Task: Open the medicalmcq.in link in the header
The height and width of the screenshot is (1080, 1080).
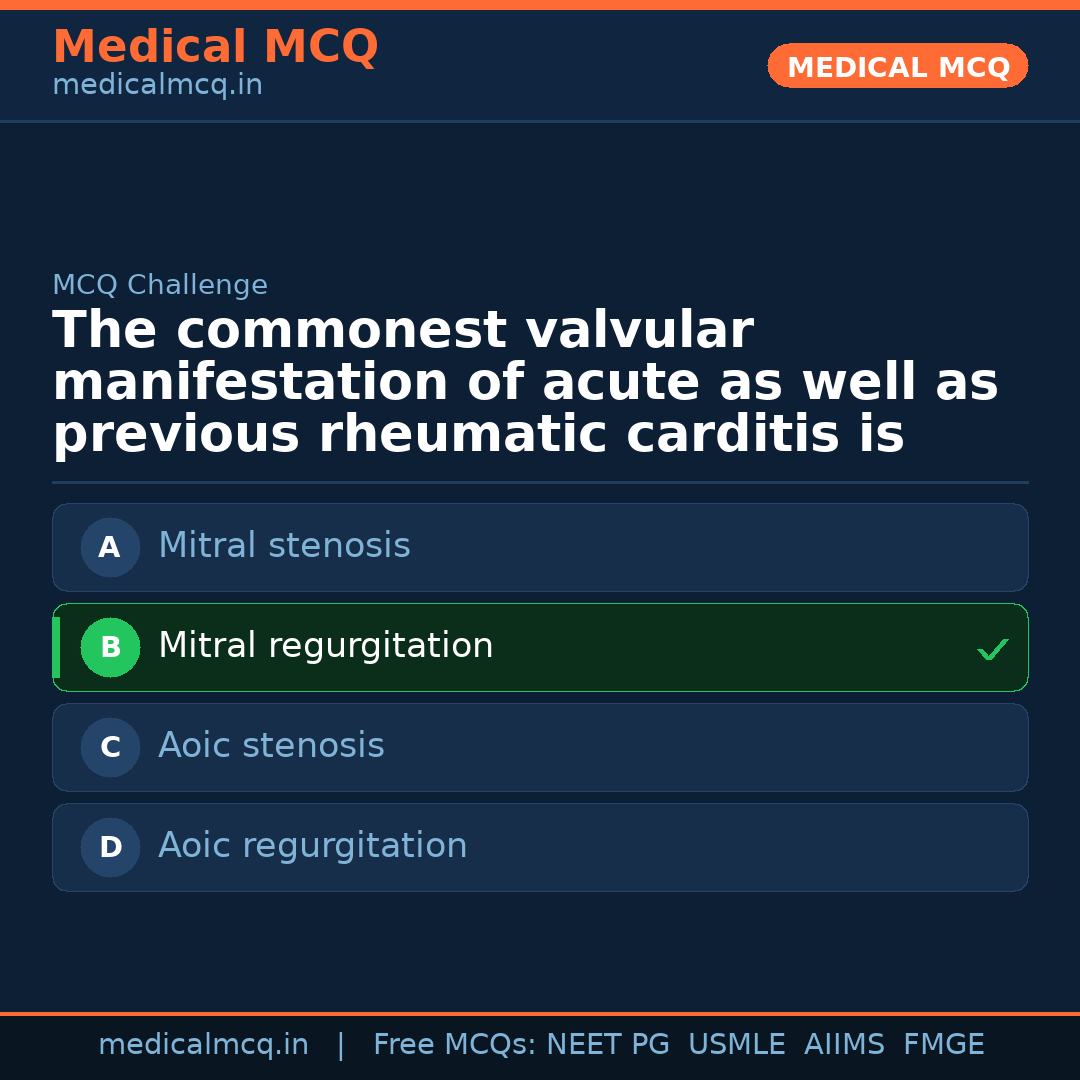Action: pyautogui.click(x=157, y=85)
